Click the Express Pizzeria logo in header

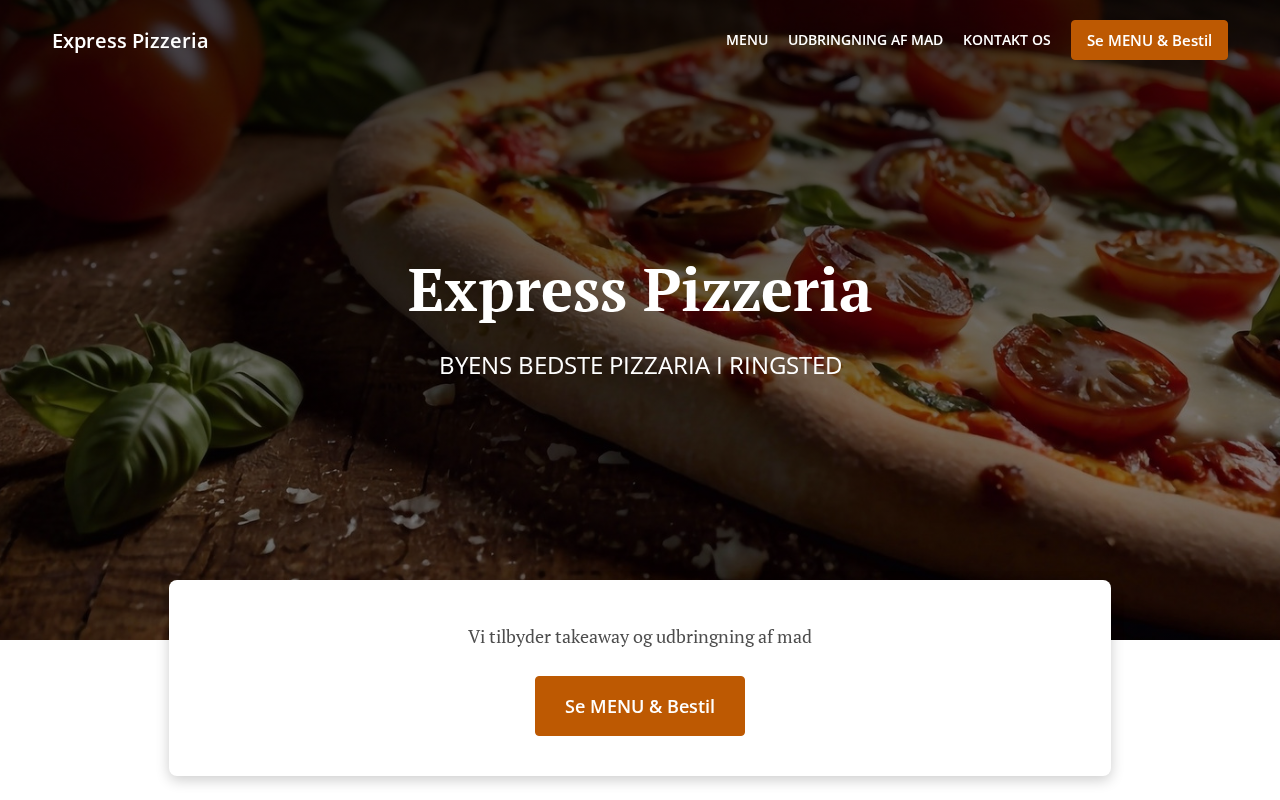130,40
